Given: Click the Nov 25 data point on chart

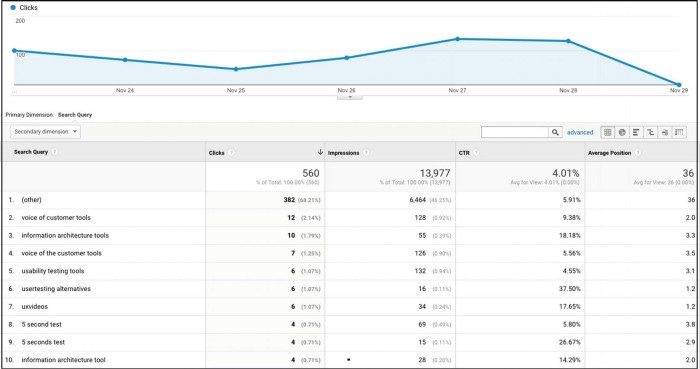Looking at the screenshot, I should tap(236, 69).
